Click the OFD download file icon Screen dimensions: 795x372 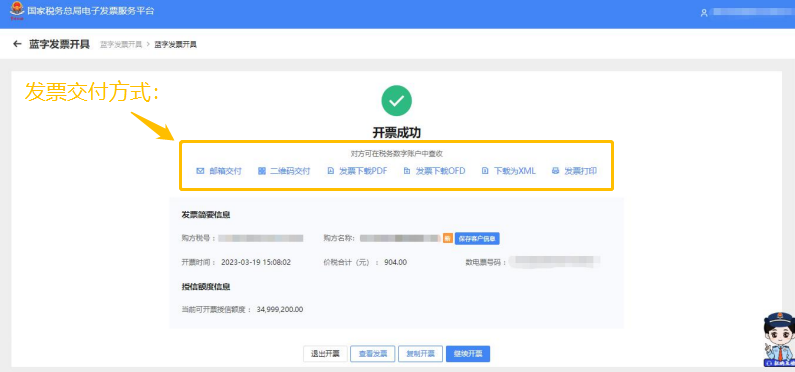pyautogui.click(x=407, y=171)
